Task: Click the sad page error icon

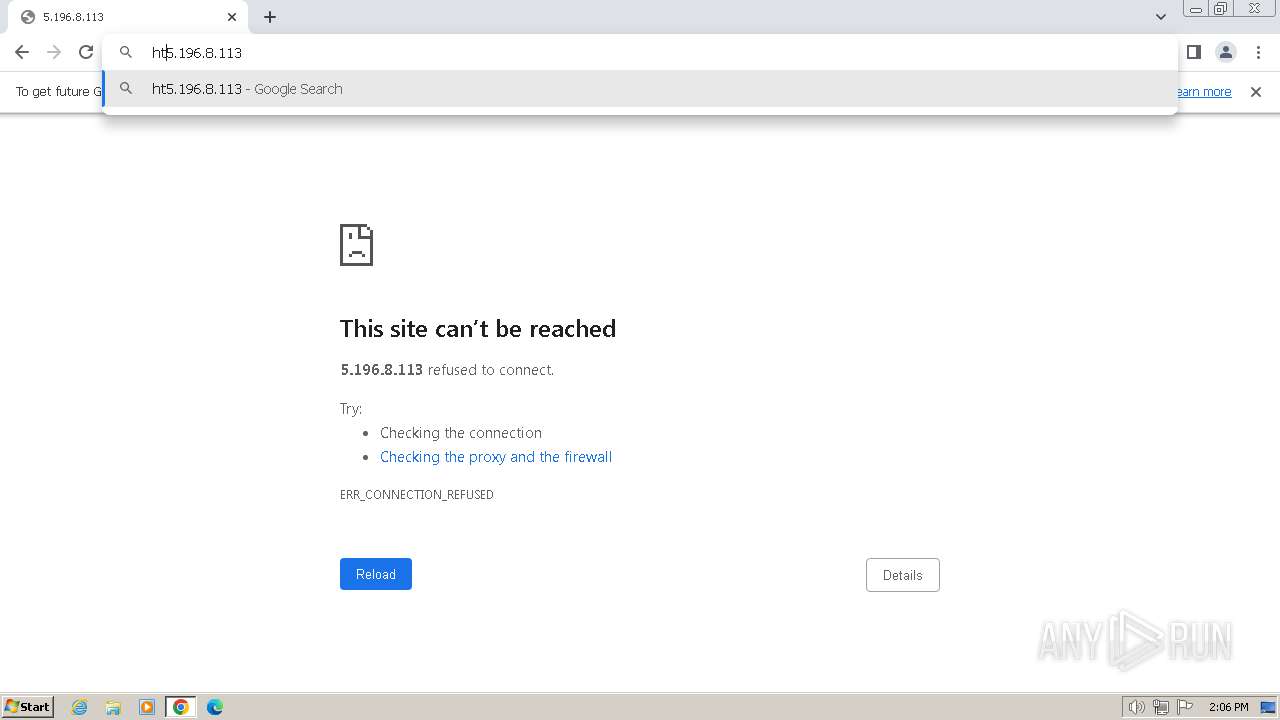Action: 357,245
